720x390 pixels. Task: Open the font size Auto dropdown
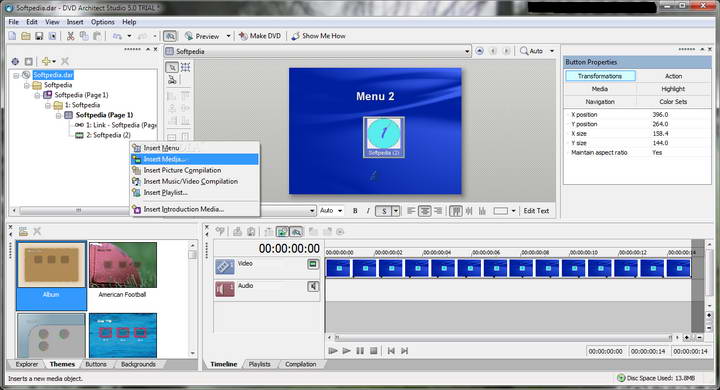(x=340, y=211)
